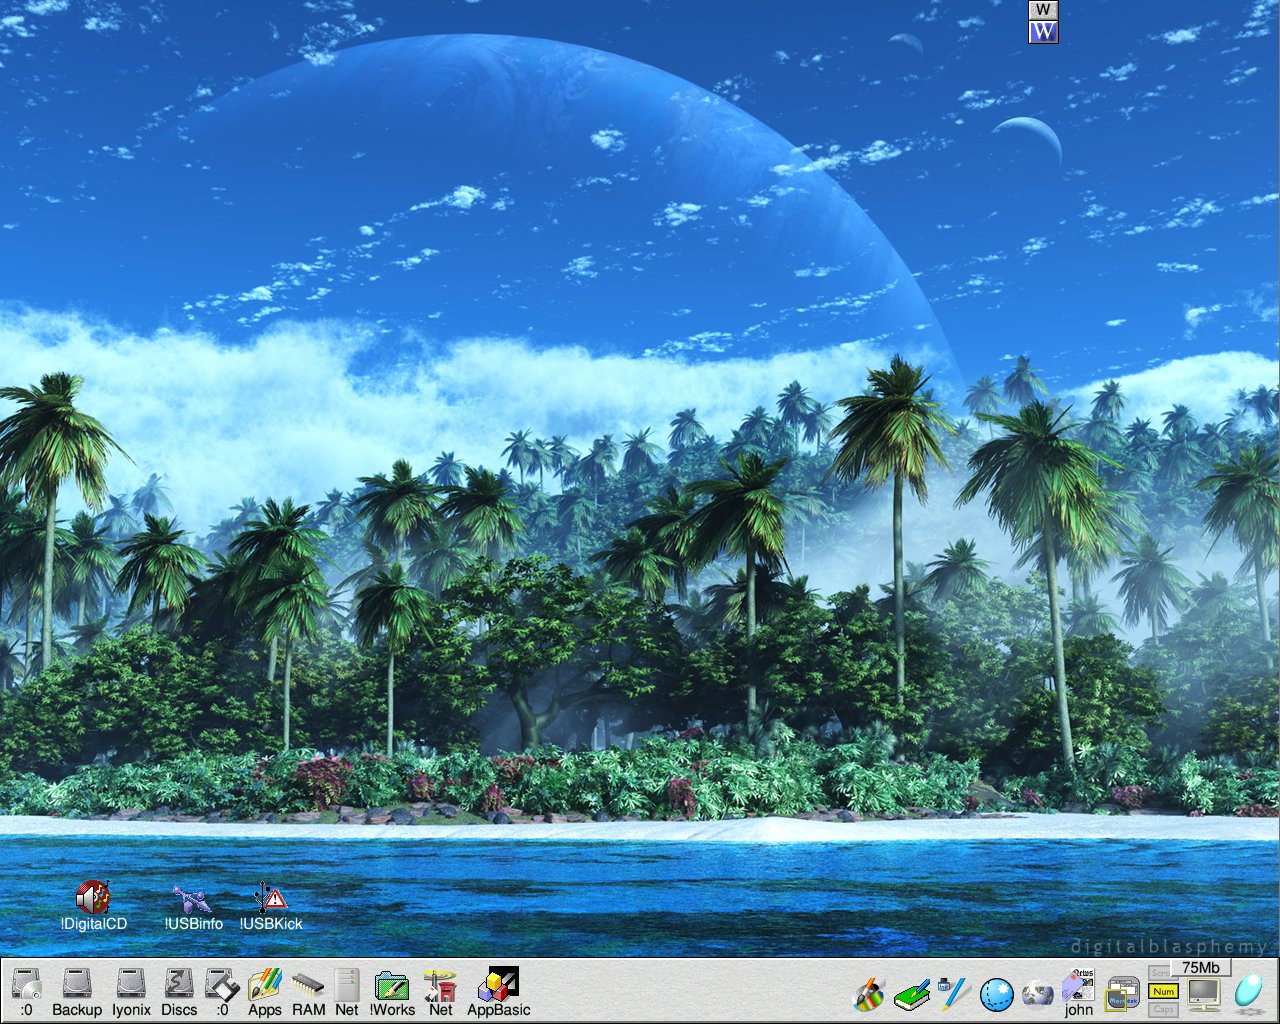The height and width of the screenshot is (1024, 1280).
Task: Click the globe browser icon
Action: coord(1038,995)
